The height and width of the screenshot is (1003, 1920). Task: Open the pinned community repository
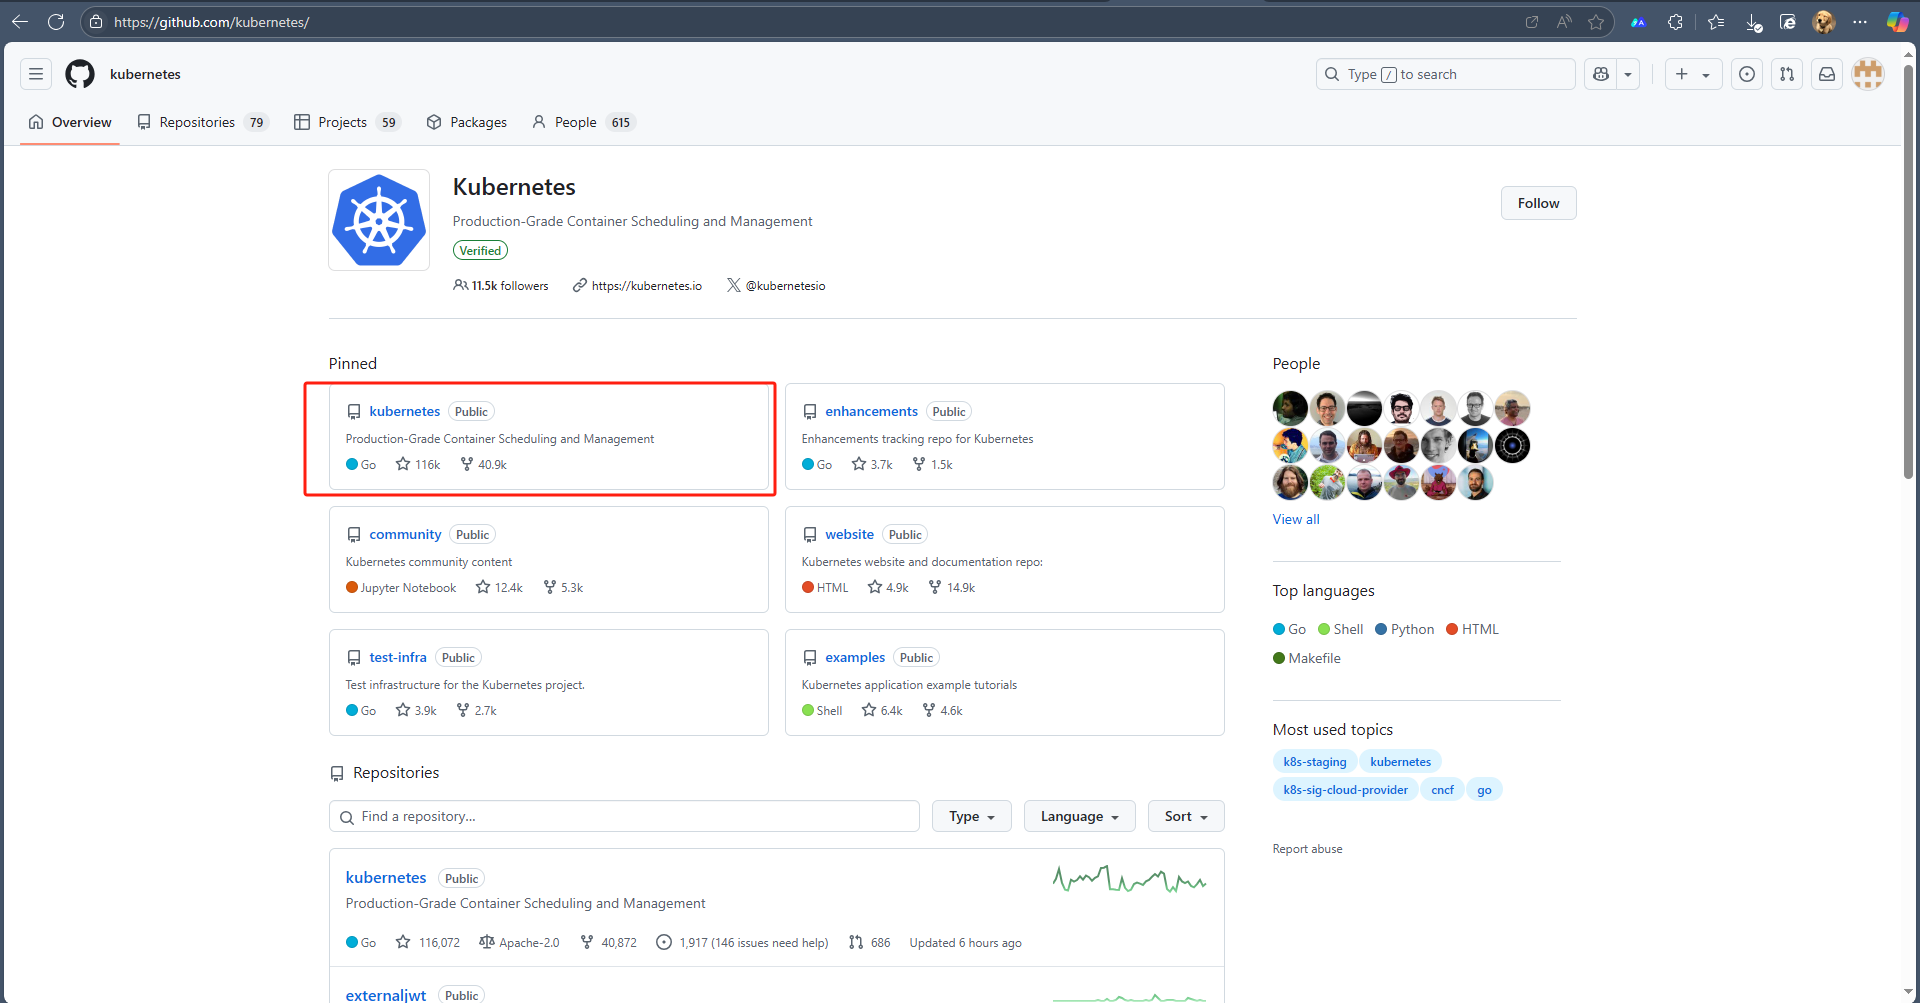[x=405, y=534]
